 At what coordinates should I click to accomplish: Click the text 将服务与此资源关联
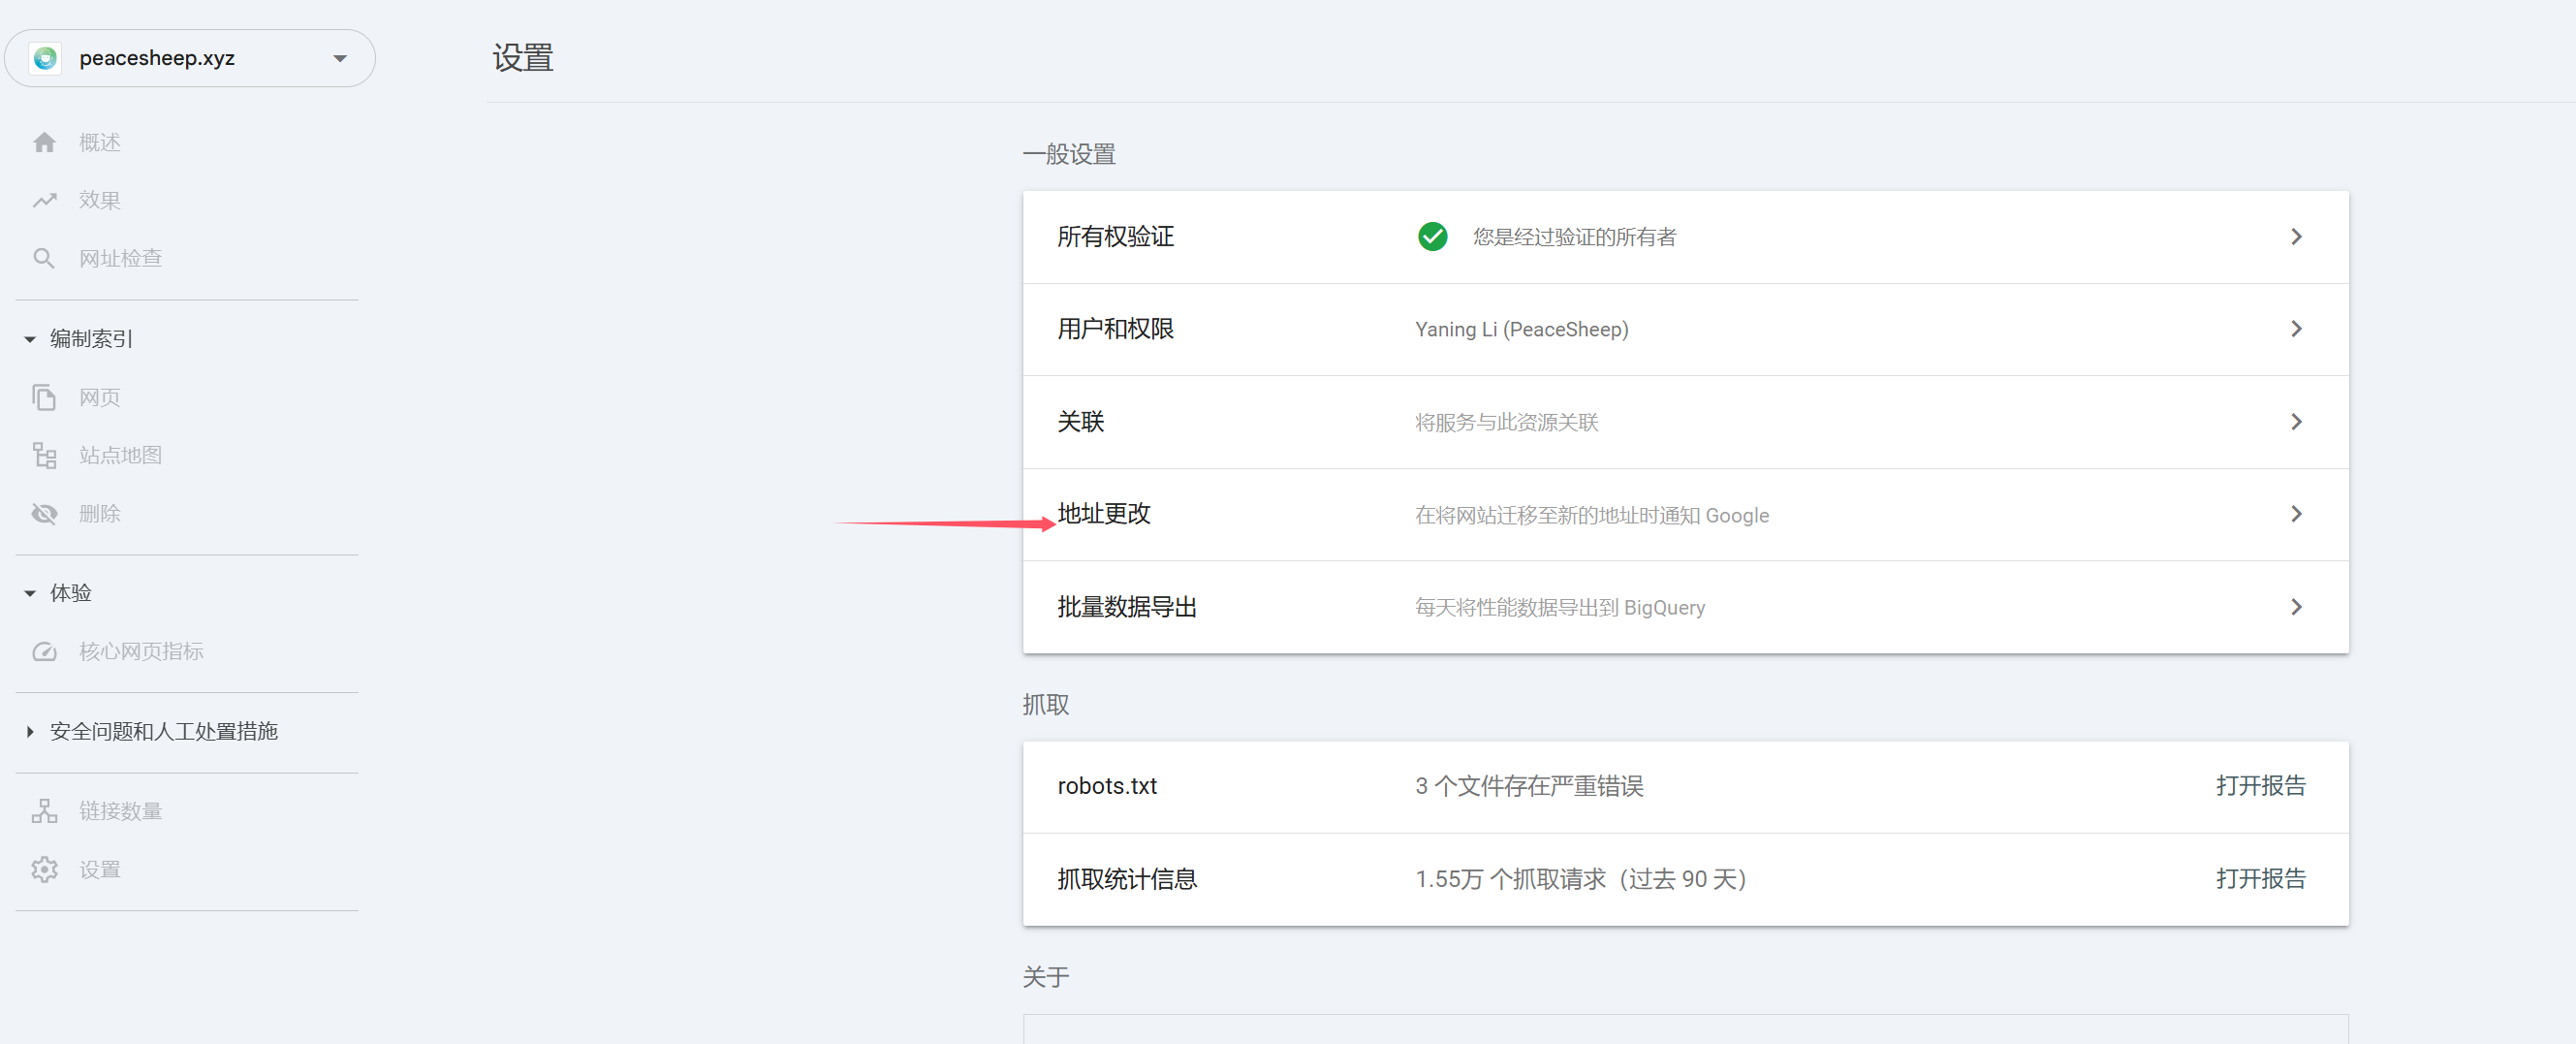point(1506,422)
